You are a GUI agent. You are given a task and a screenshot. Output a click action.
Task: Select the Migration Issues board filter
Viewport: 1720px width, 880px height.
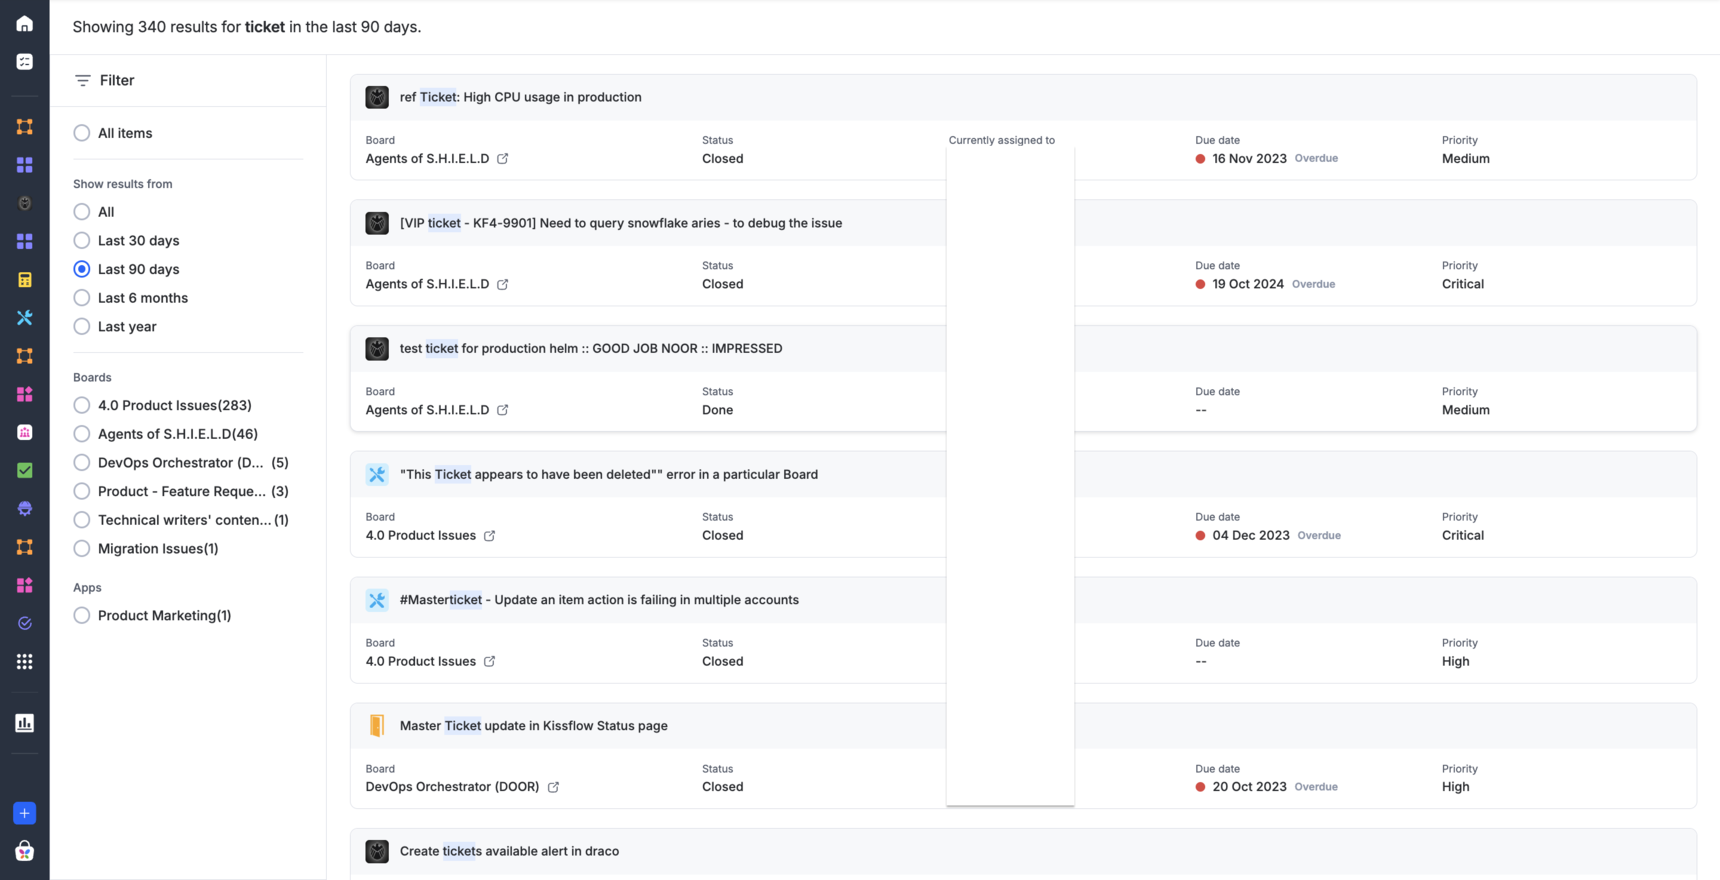tap(82, 549)
